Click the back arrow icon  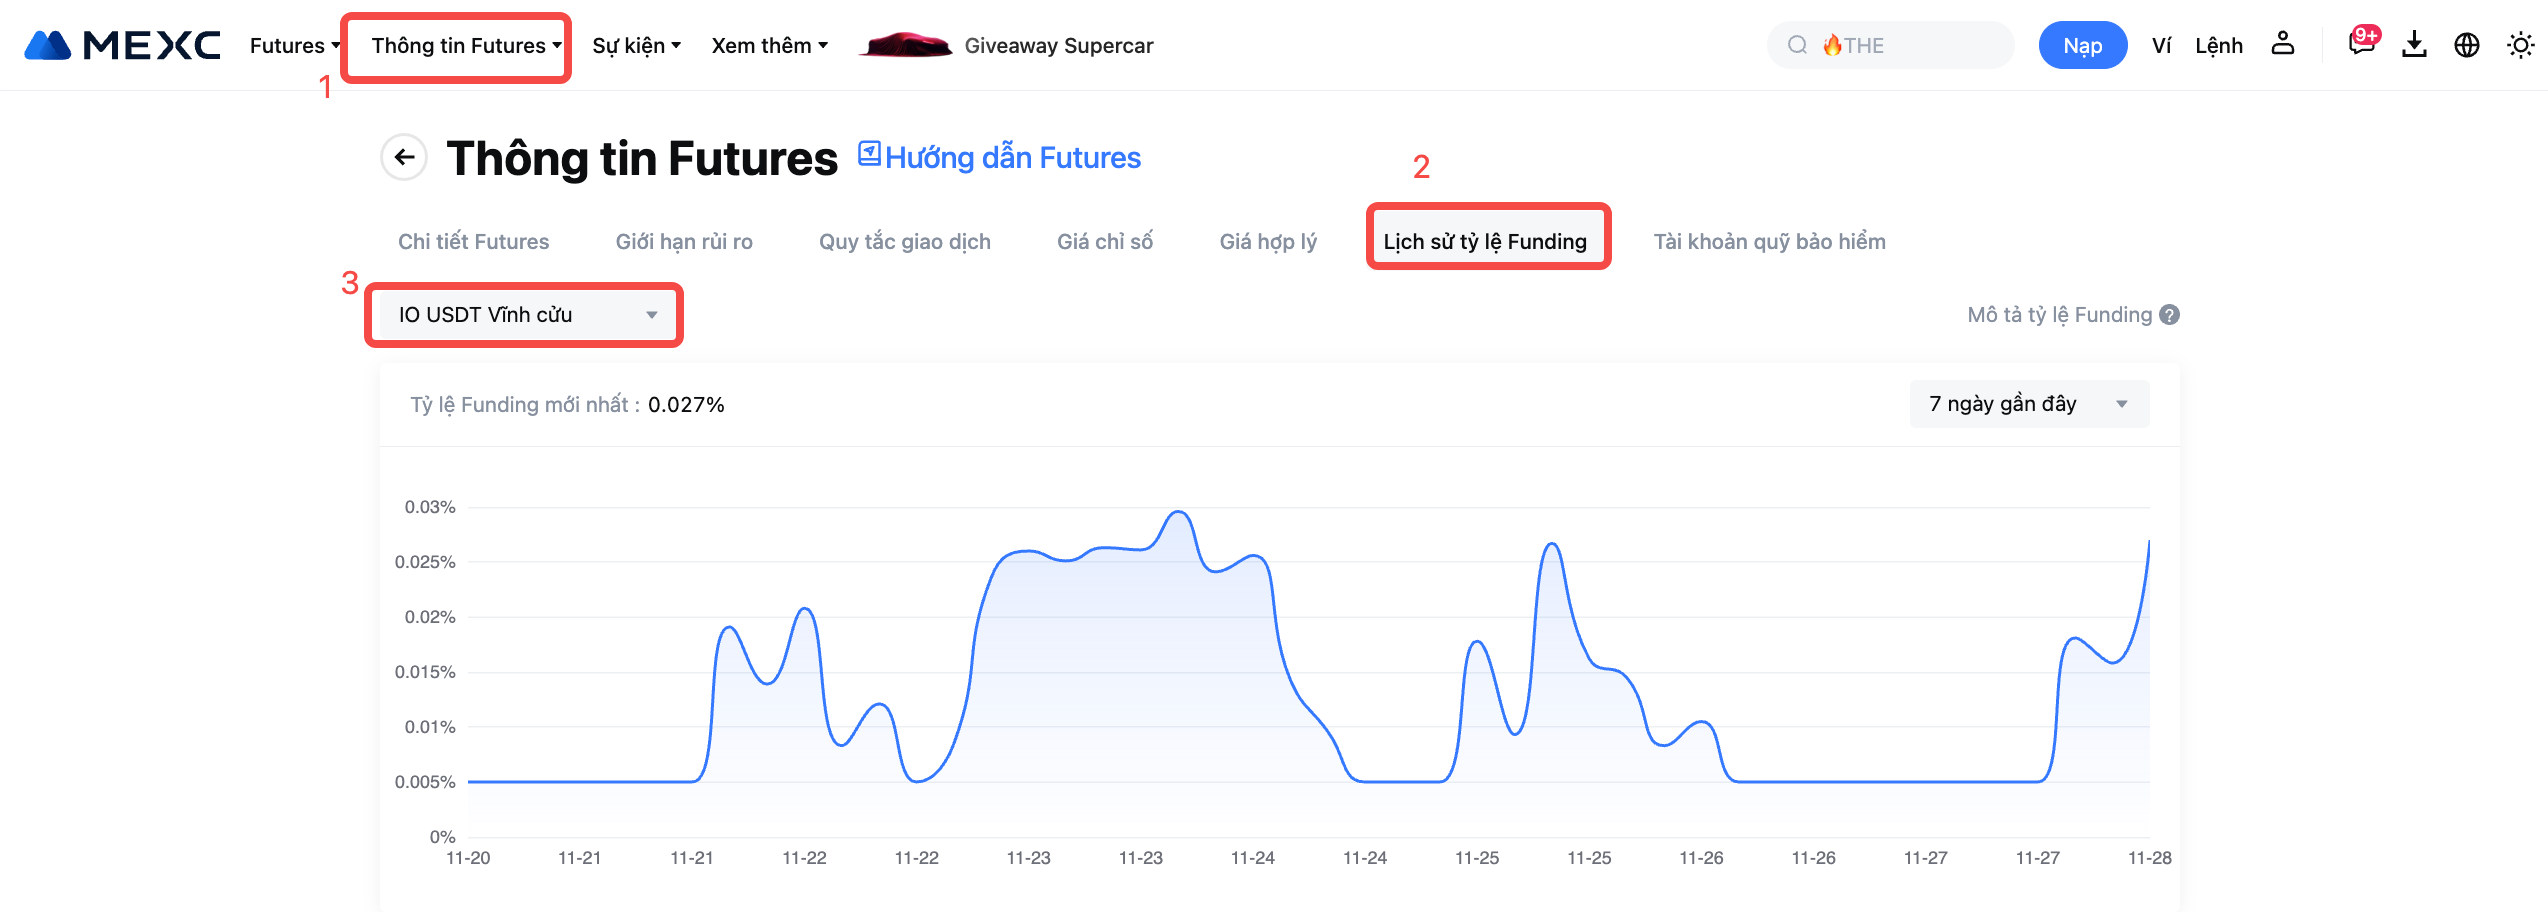click(404, 157)
